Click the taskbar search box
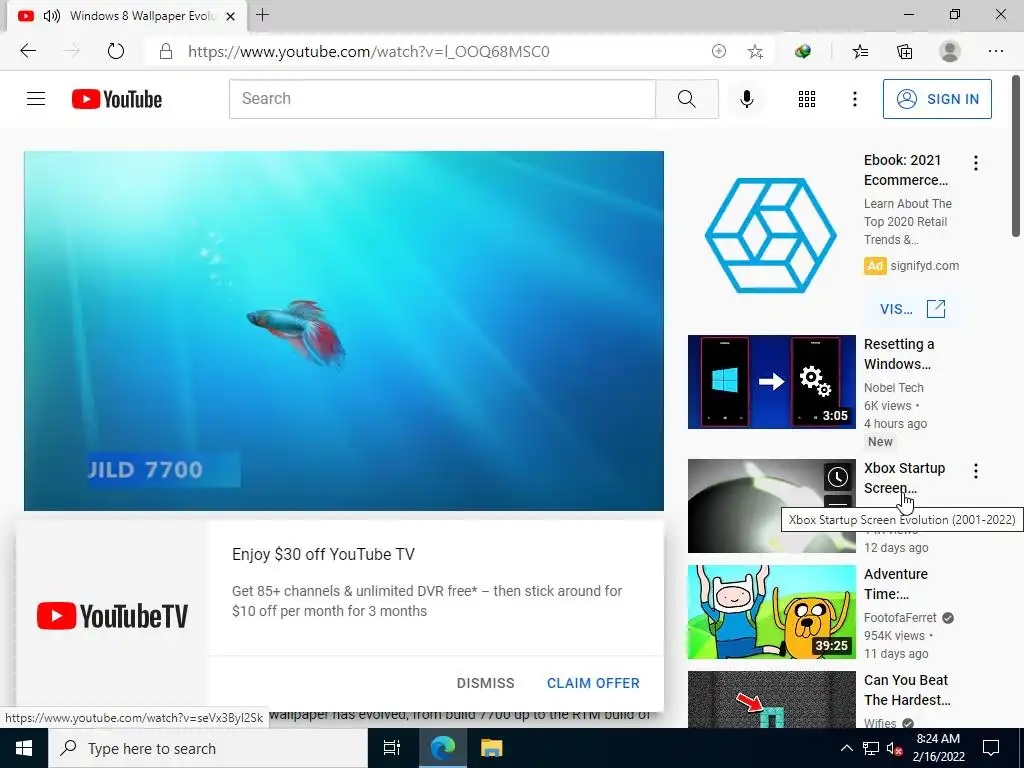 point(208,748)
